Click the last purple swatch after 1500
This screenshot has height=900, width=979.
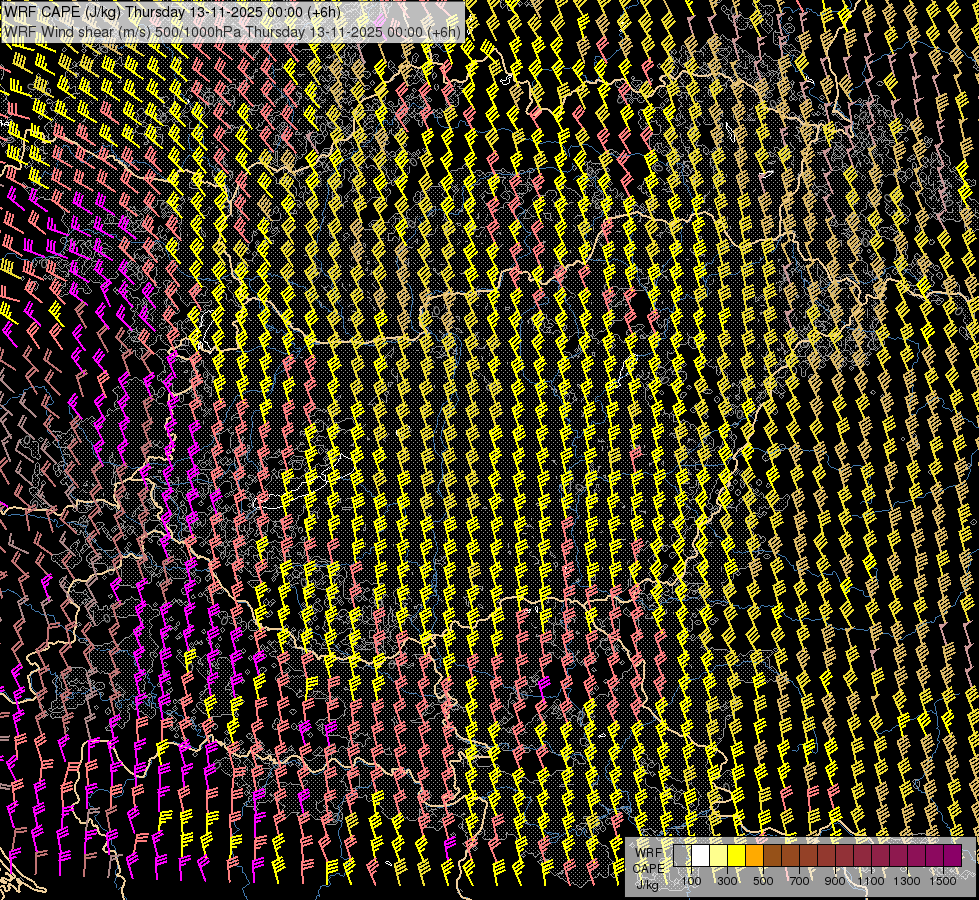pos(952,856)
